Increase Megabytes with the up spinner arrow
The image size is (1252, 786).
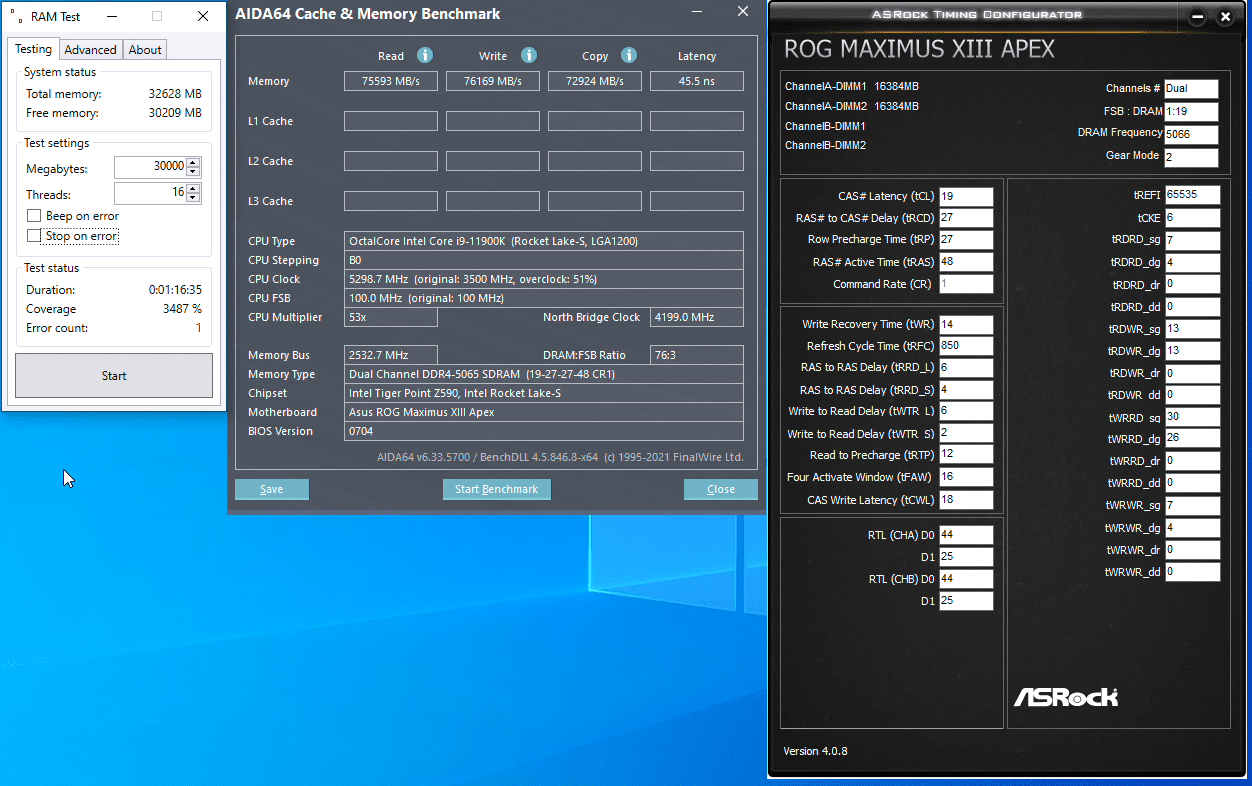193,162
